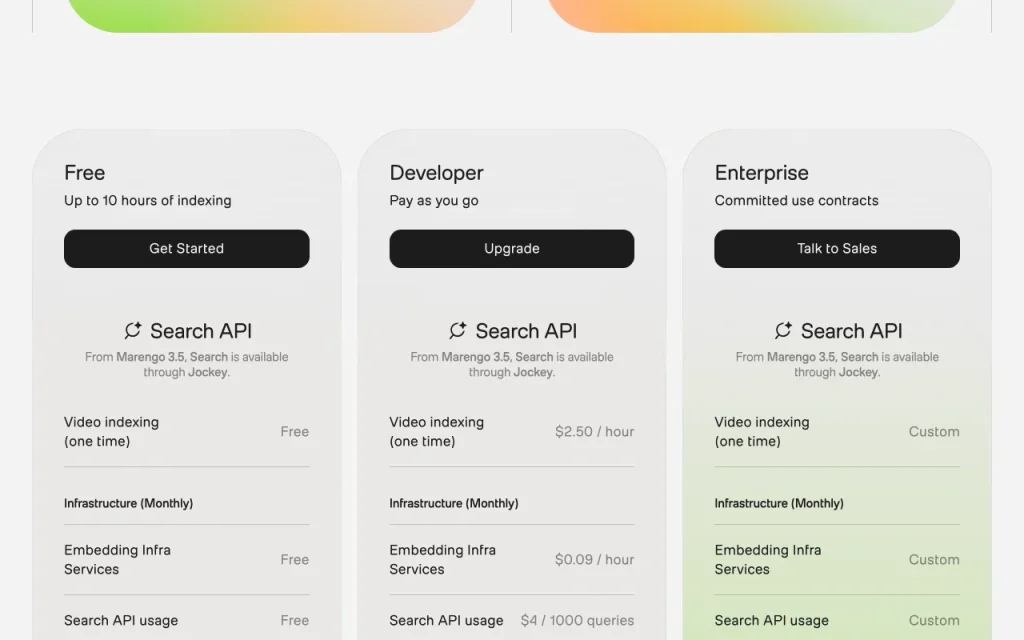Click the 'Pay as you go' subtitle
The height and width of the screenshot is (640, 1024).
pyautogui.click(x=434, y=200)
